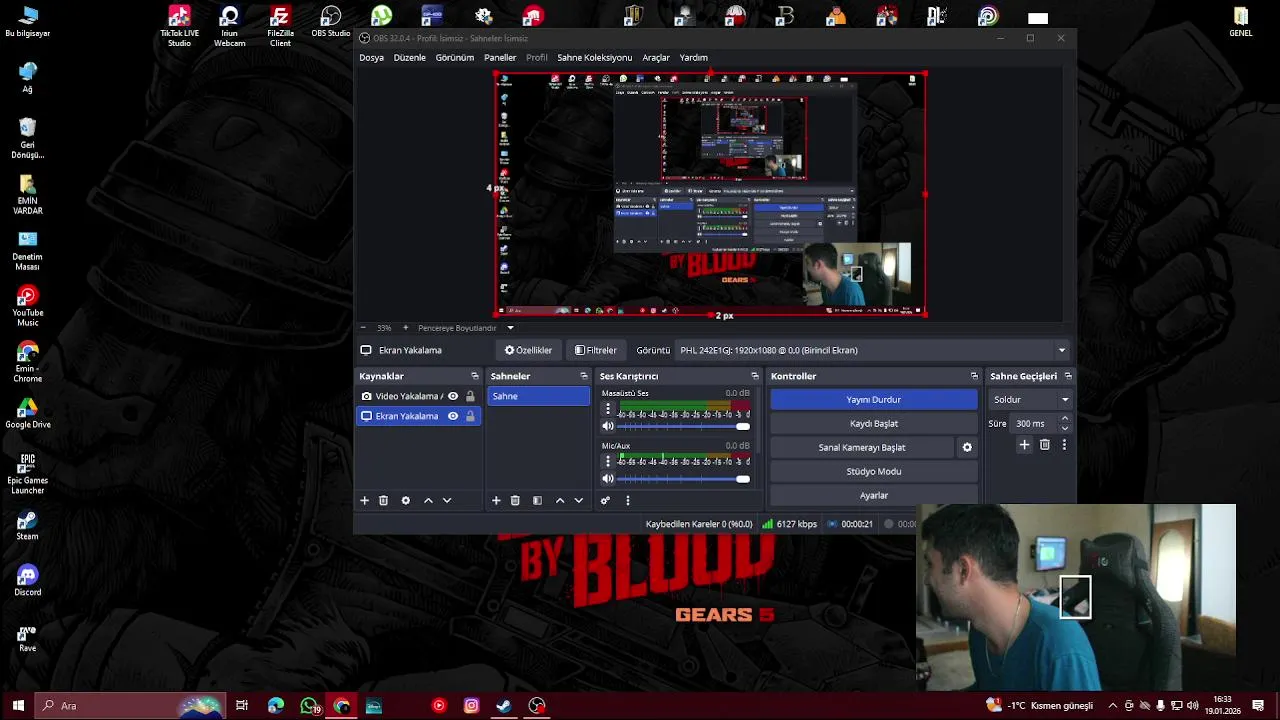The height and width of the screenshot is (720, 1280).
Task: Increase transition Süre with up arrow
Action: pos(1065,419)
